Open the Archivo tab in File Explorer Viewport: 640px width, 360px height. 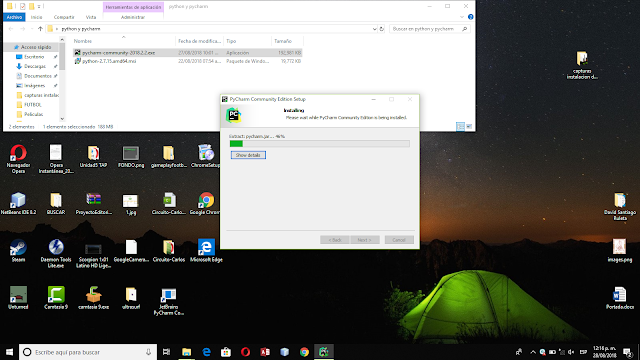click(14, 17)
